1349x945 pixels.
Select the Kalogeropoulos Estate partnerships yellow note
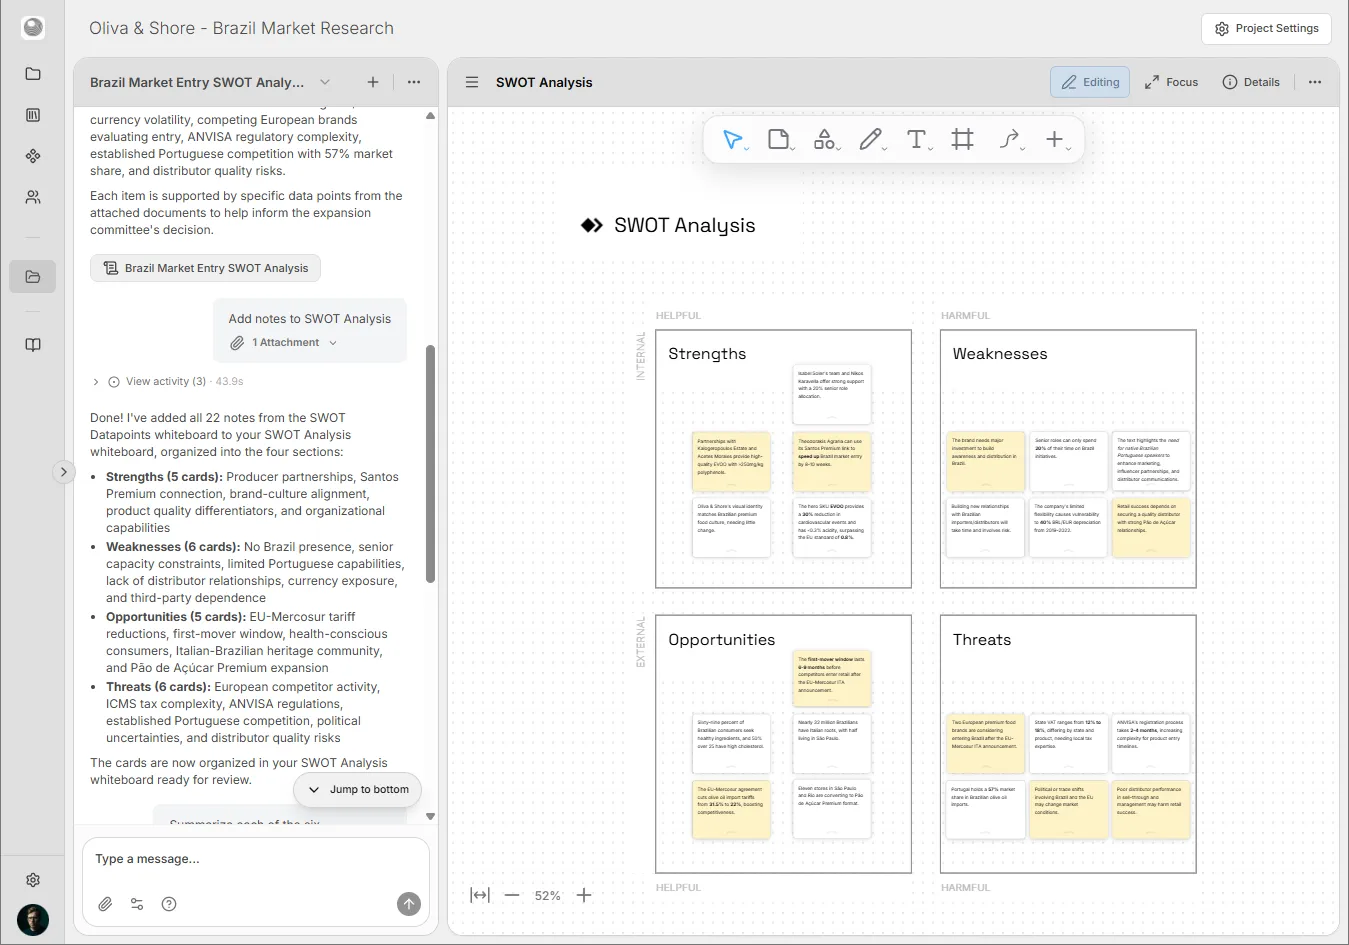point(732,461)
